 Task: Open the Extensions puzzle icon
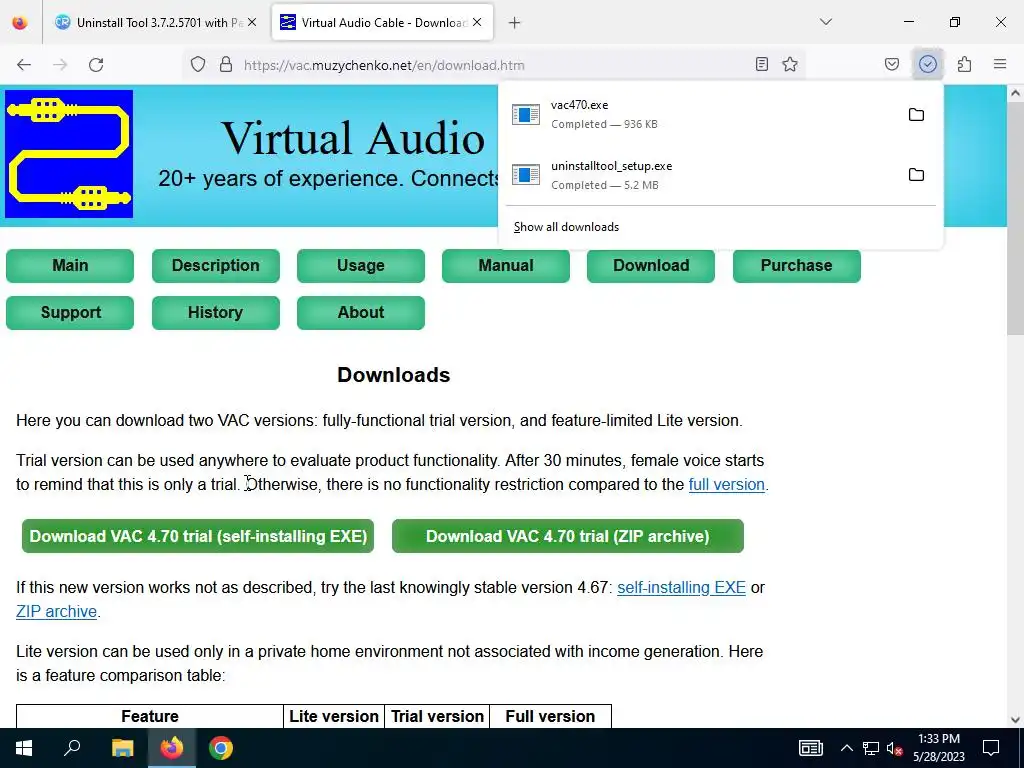point(965,65)
